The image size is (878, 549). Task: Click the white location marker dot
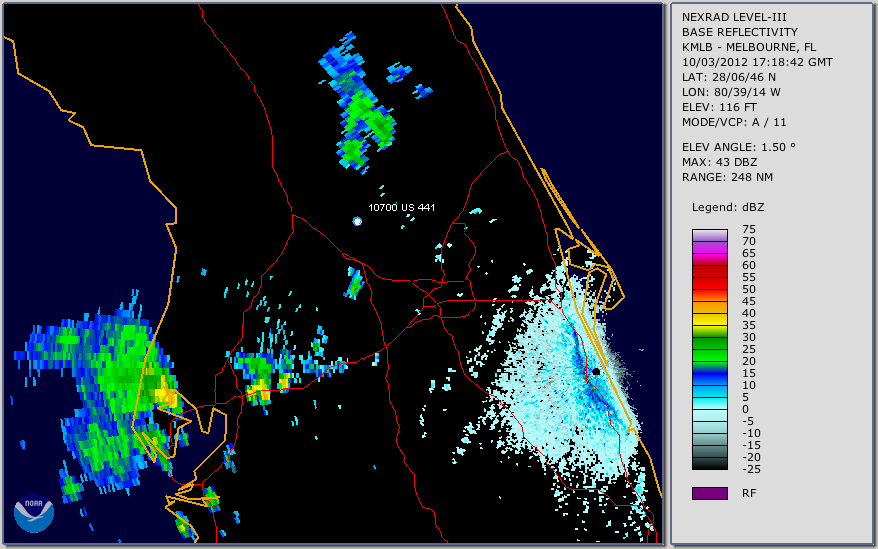(357, 221)
